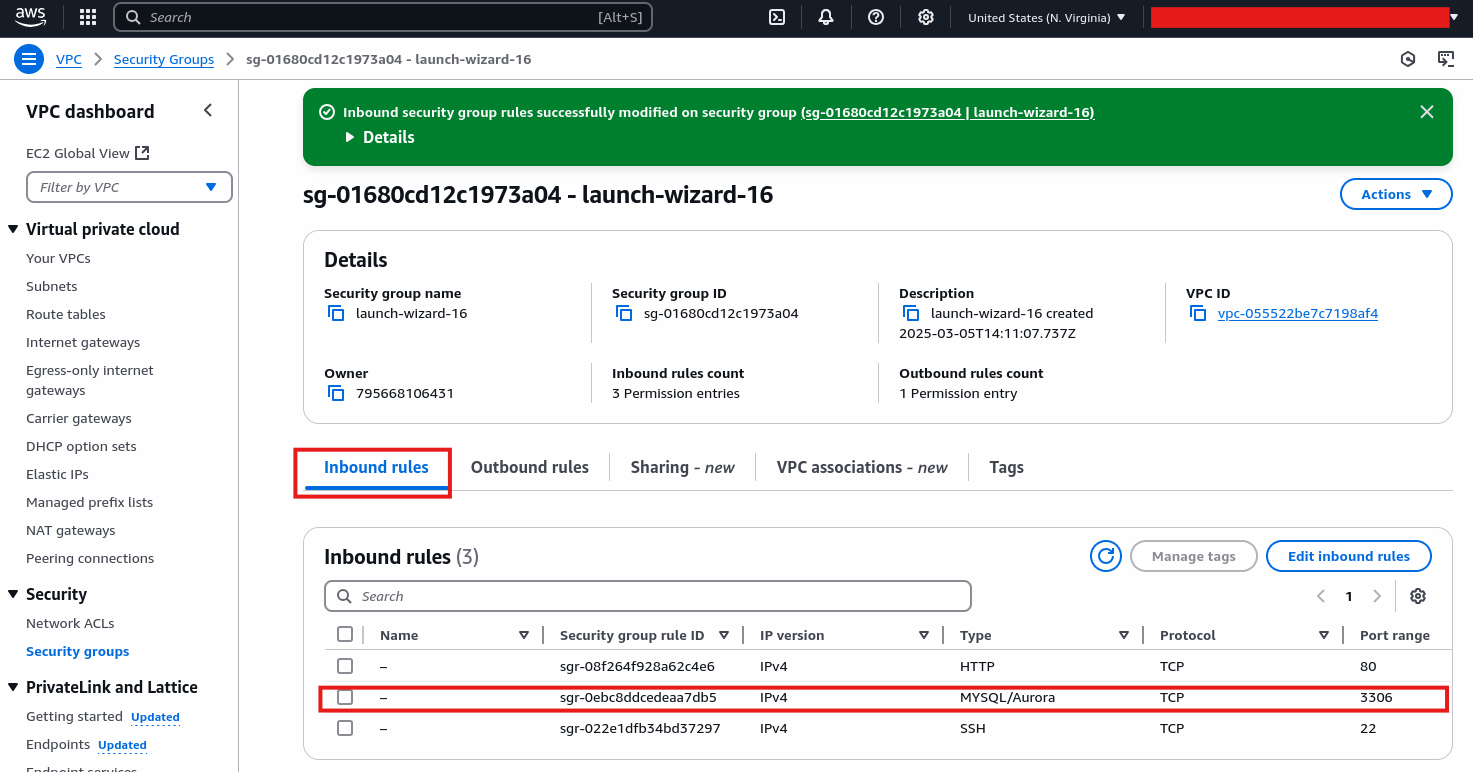The width and height of the screenshot is (1473, 772).
Task: Open the Actions dropdown
Action: tap(1396, 194)
